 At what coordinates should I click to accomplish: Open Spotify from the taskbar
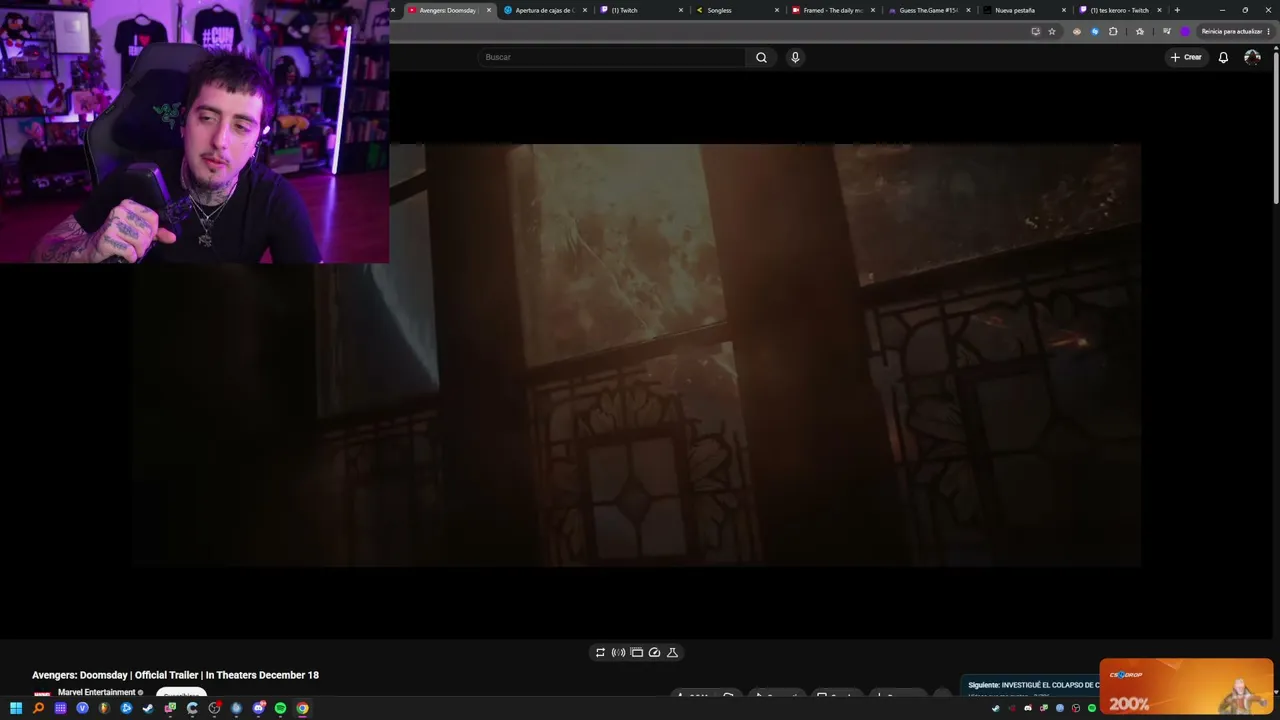tap(280, 708)
